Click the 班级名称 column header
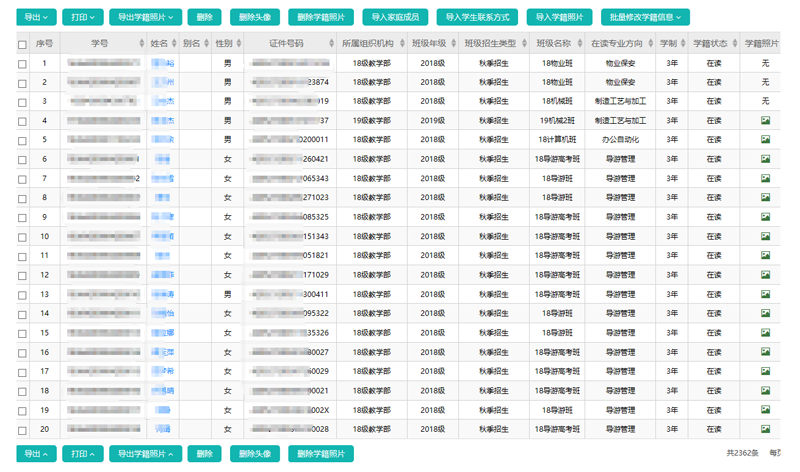The width and height of the screenshot is (800, 472). coord(553,44)
